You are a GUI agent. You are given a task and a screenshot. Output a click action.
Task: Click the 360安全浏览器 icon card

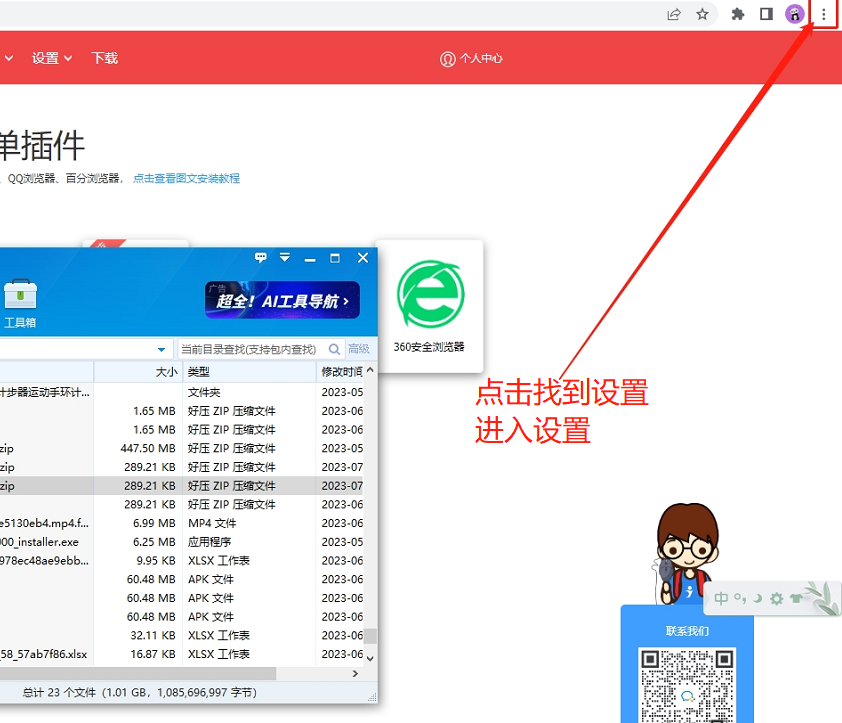click(x=429, y=305)
